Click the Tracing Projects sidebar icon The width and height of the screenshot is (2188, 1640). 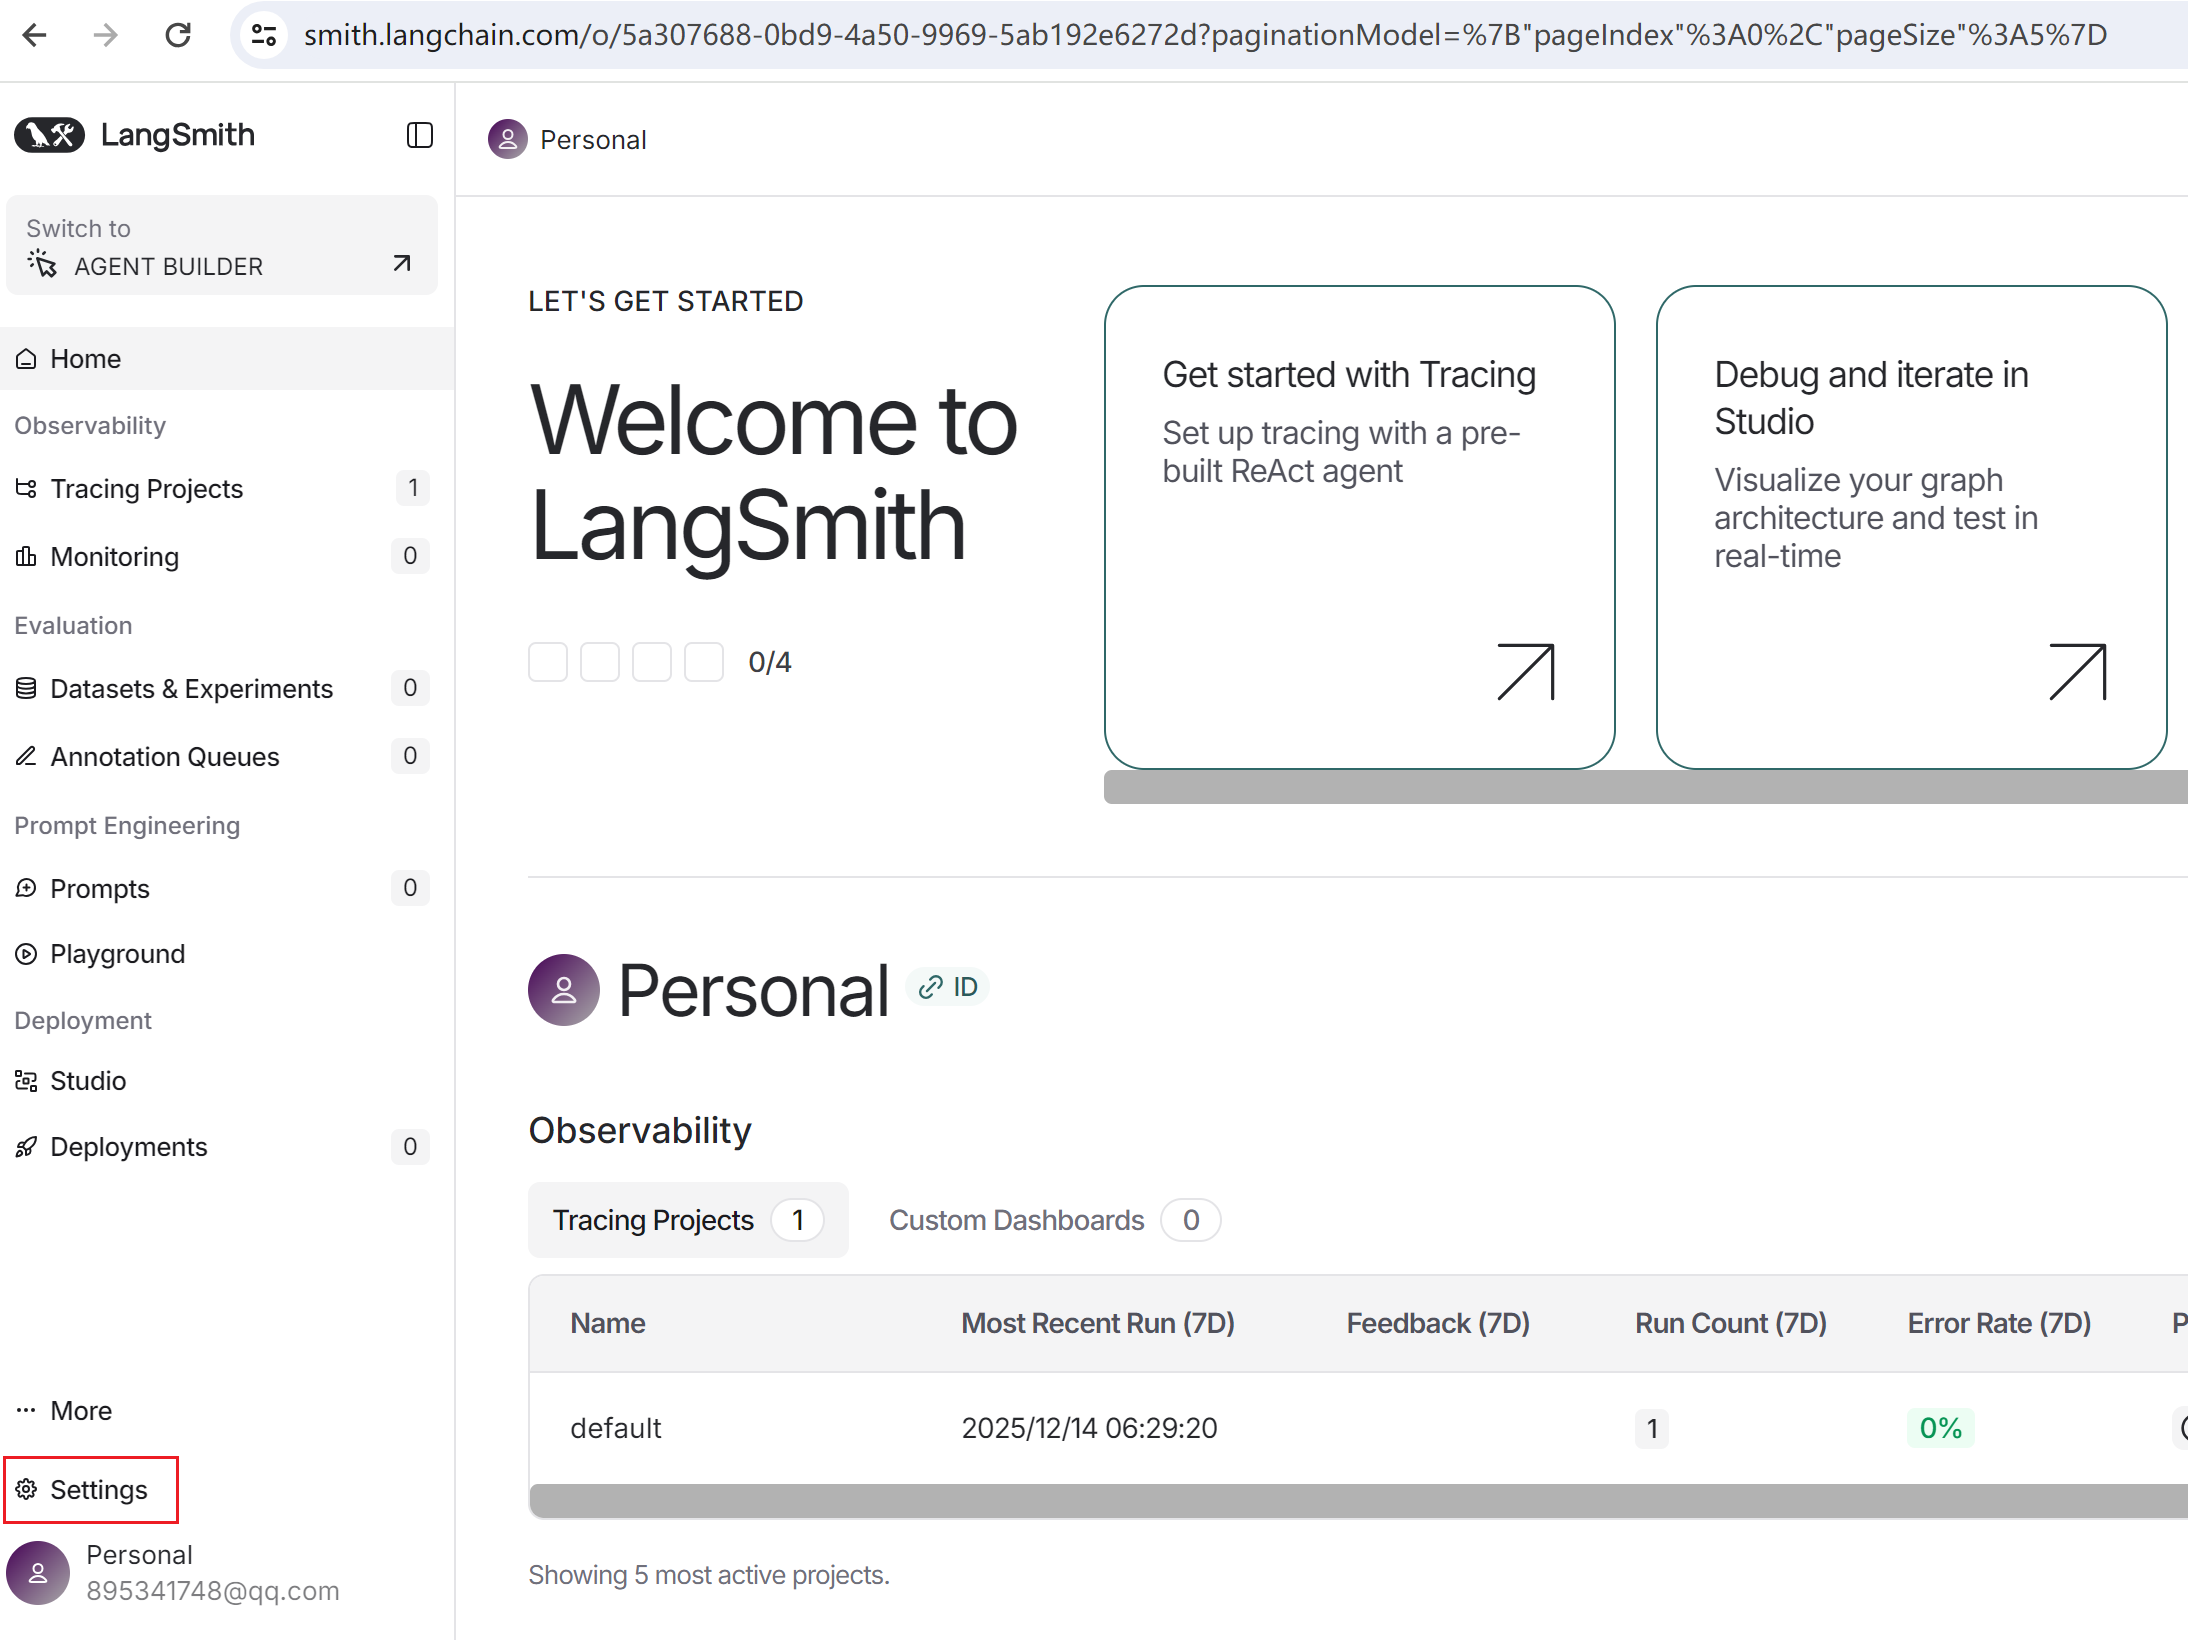(26, 488)
